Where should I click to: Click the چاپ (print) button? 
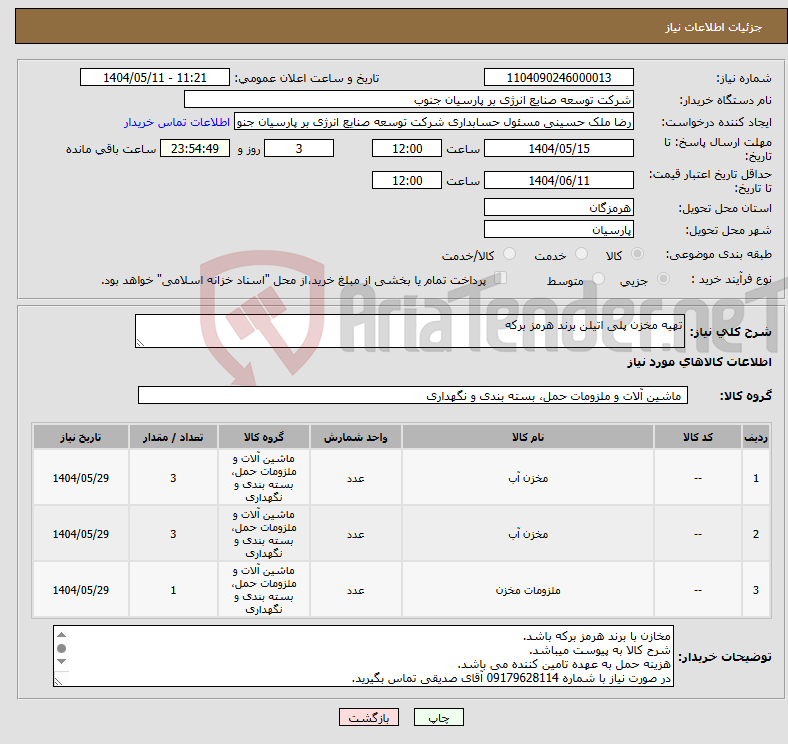coord(438,717)
